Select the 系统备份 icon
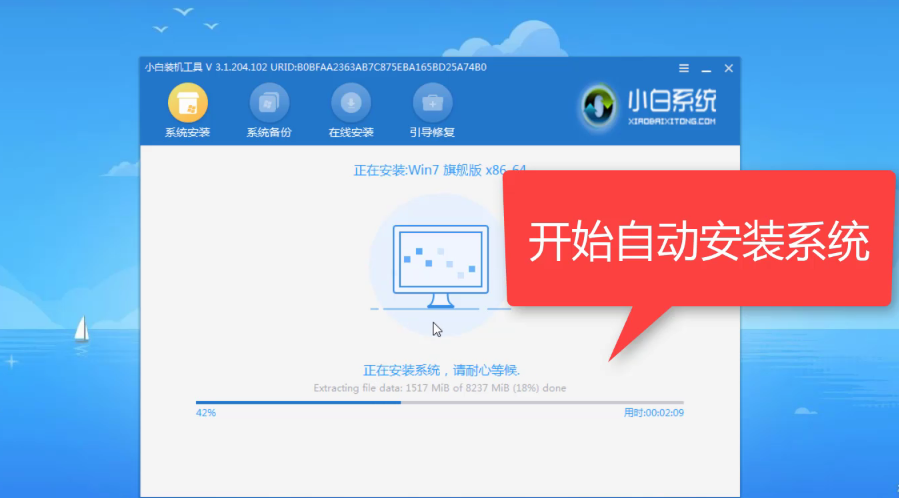This screenshot has width=899, height=498. click(269, 103)
